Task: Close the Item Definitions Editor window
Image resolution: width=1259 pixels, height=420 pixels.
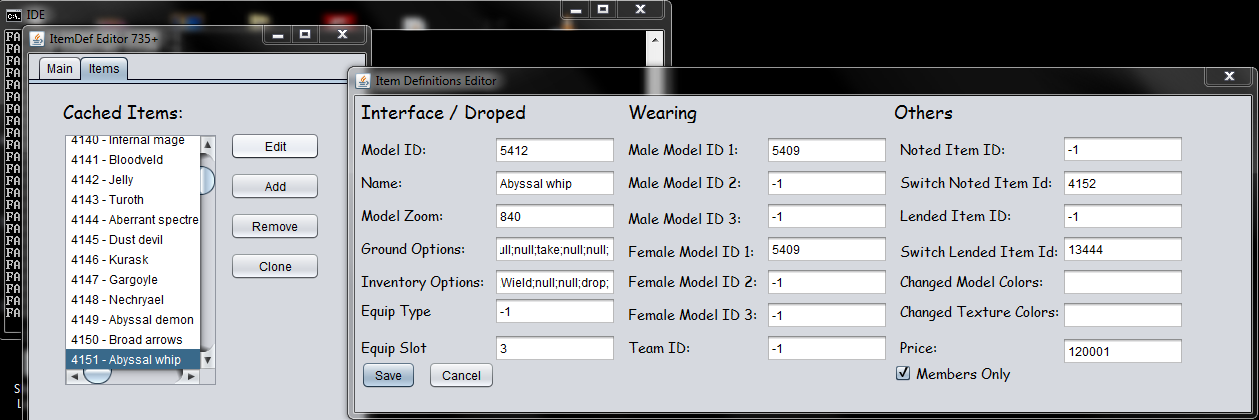Action: click(x=1228, y=76)
